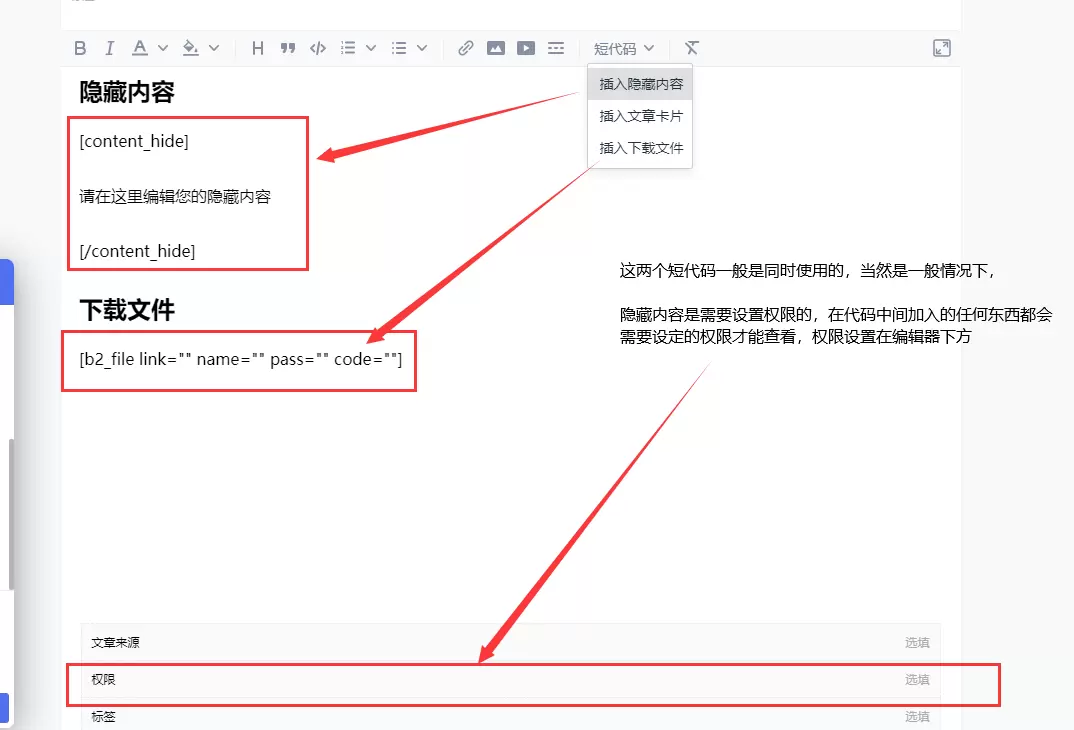This screenshot has width=1074, height=730.
Task: Insert an image using the image icon
Action: (x=496, y=47)
